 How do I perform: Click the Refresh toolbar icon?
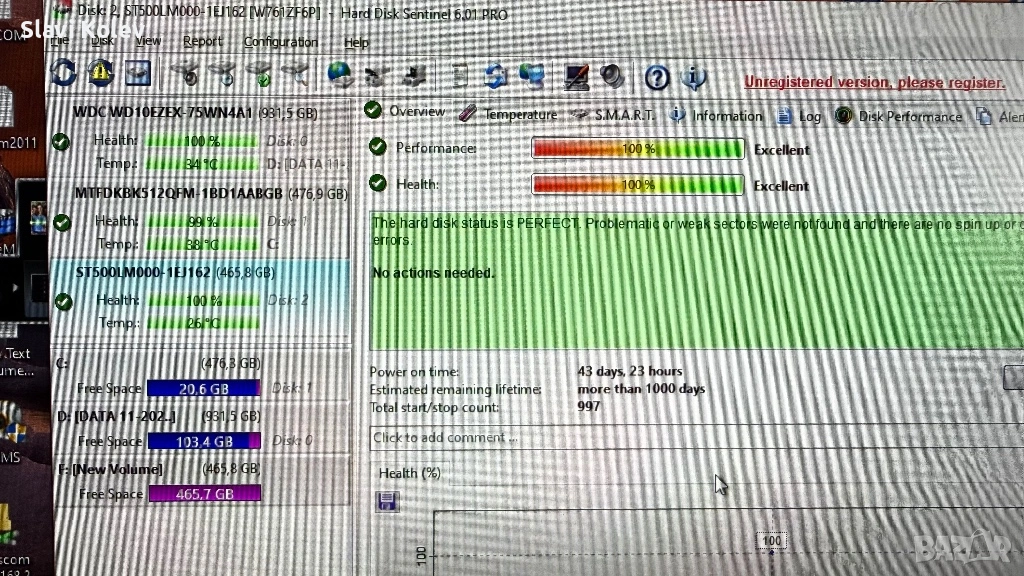pos(63,72)
